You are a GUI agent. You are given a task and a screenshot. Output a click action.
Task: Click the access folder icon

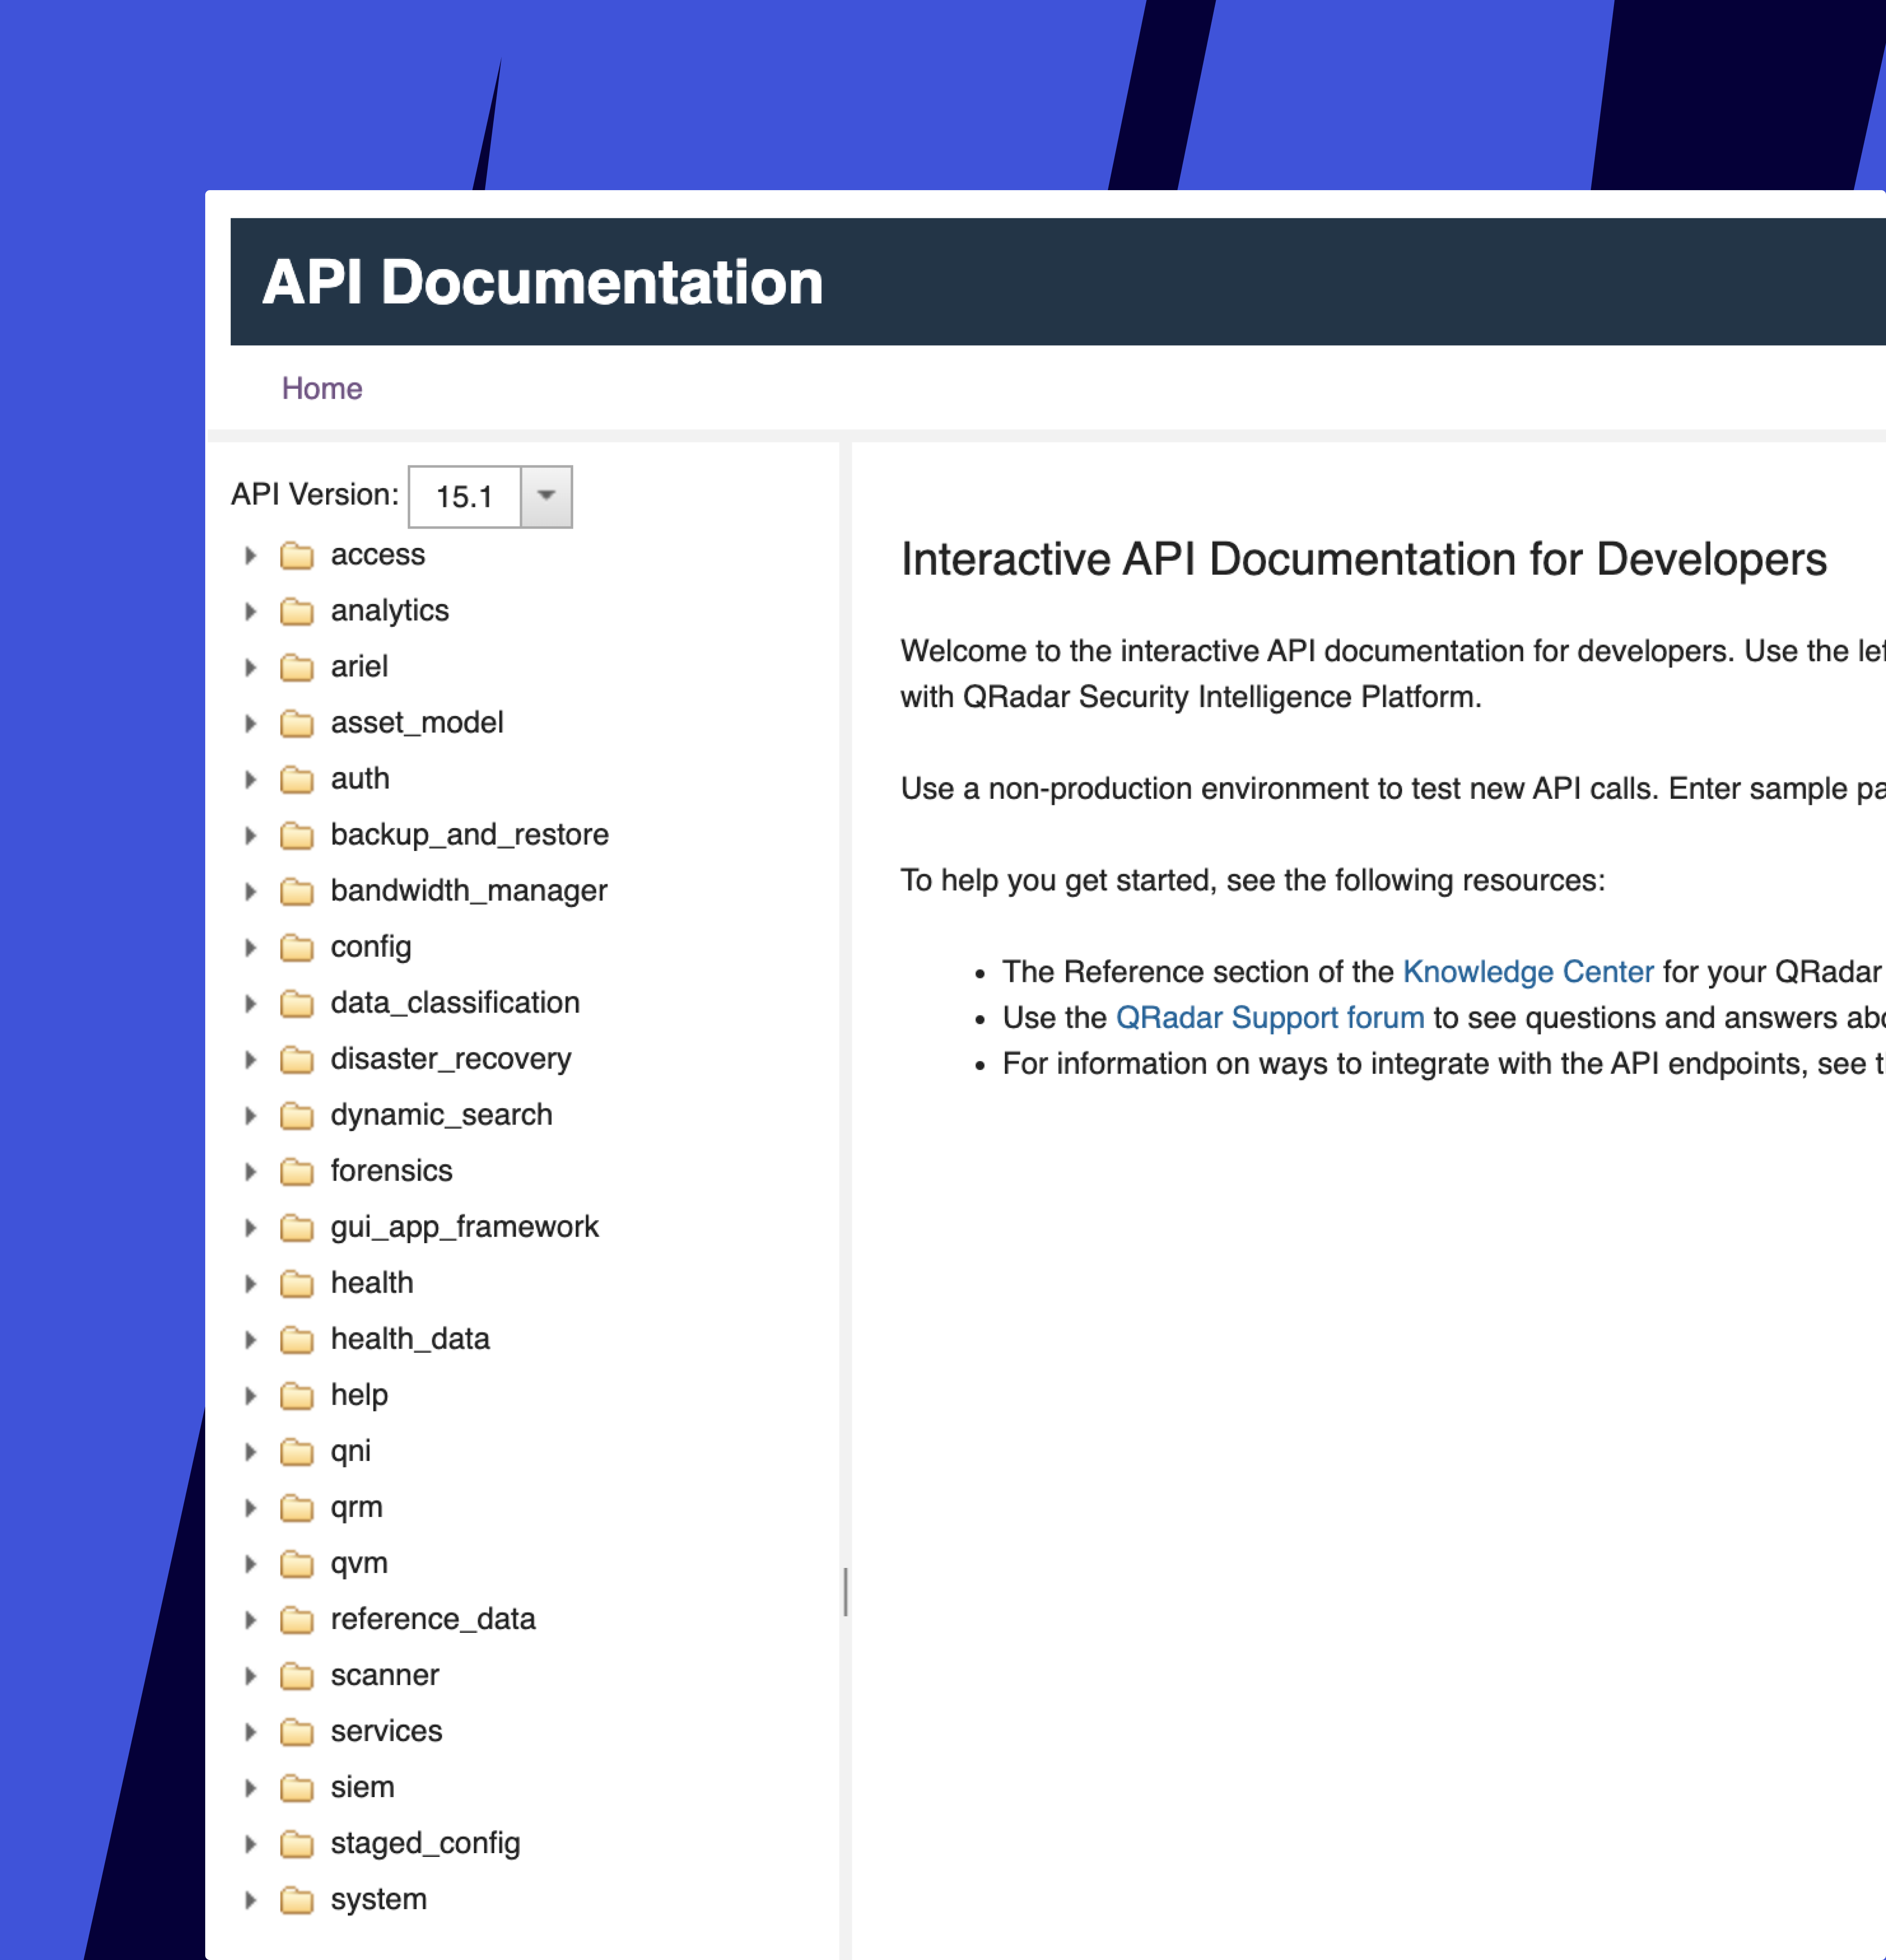tap(296, 555)
